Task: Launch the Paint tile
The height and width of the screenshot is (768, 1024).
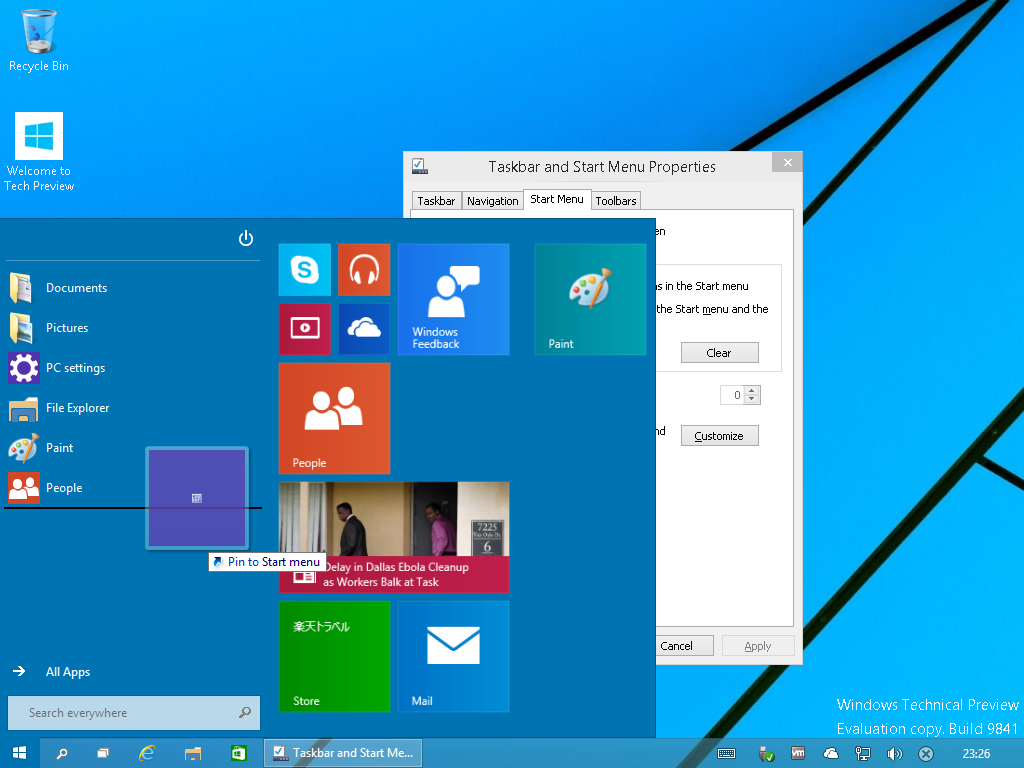Action: coord(590,299)
